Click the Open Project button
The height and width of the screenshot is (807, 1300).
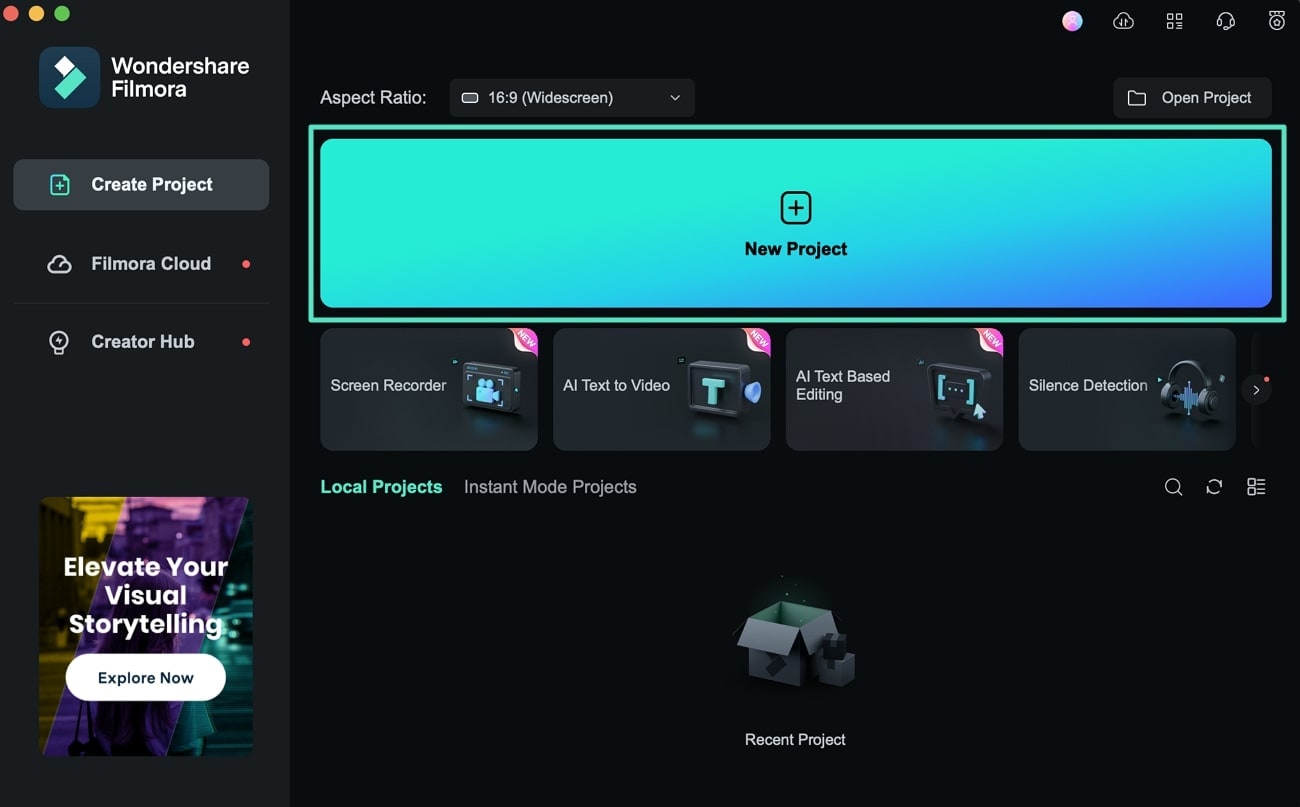1192,98
